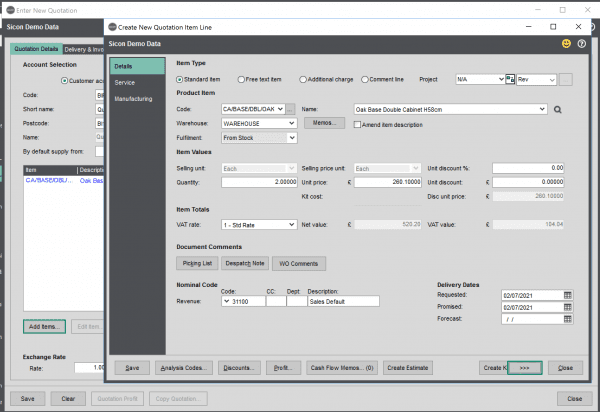Viewport: 600px width, 412px height.
Task: Open Cash Flow Memos (0)
Action: pos(342,368)
